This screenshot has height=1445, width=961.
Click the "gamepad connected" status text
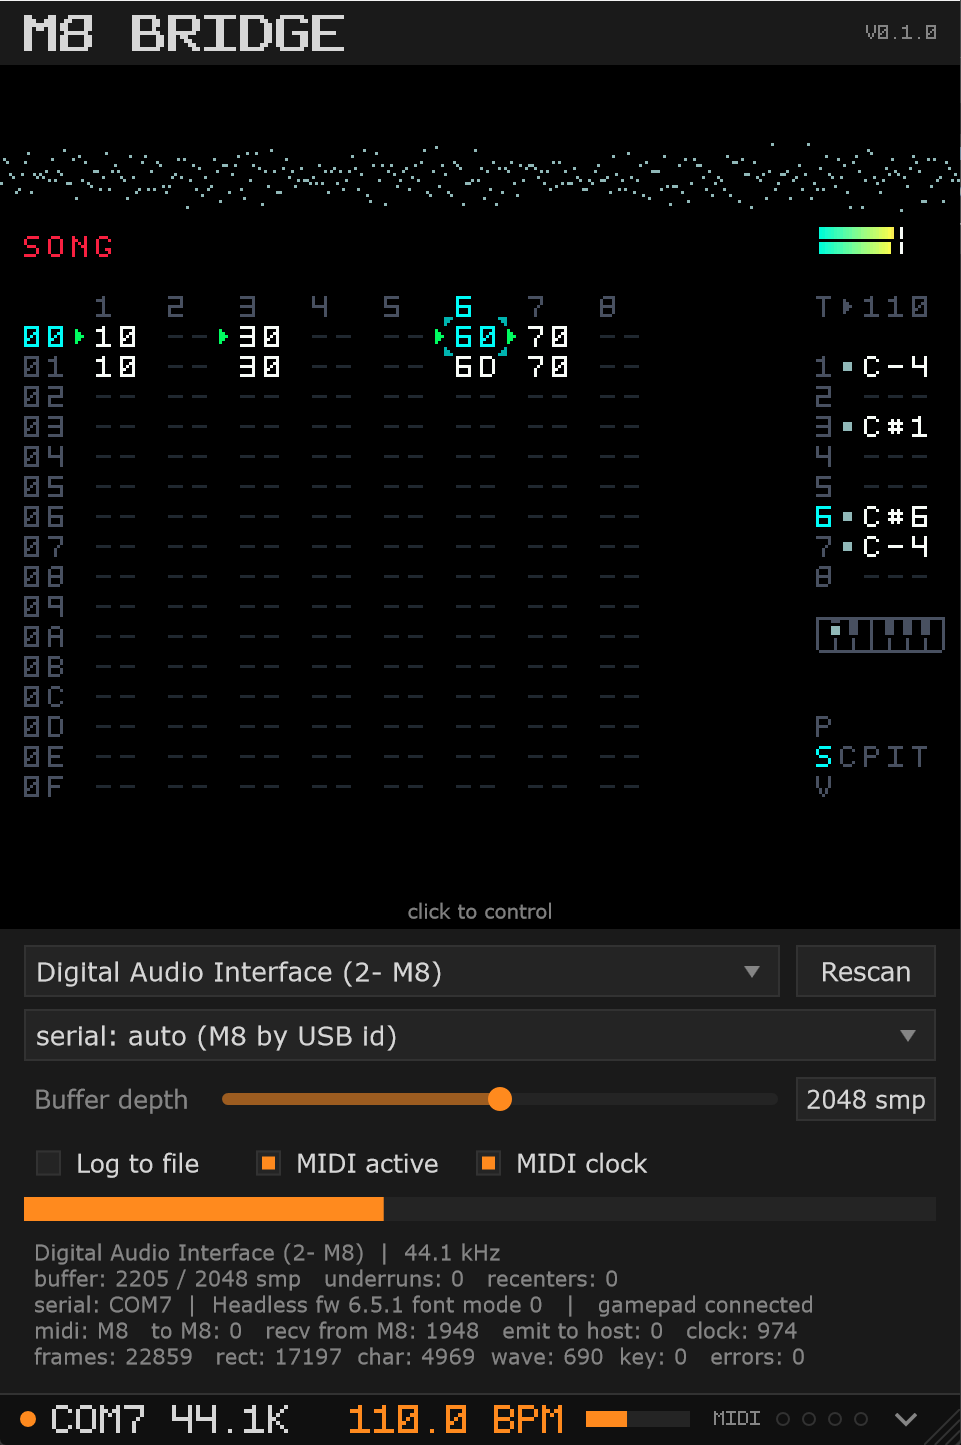pyautogui.click(x=705, y=1305)
